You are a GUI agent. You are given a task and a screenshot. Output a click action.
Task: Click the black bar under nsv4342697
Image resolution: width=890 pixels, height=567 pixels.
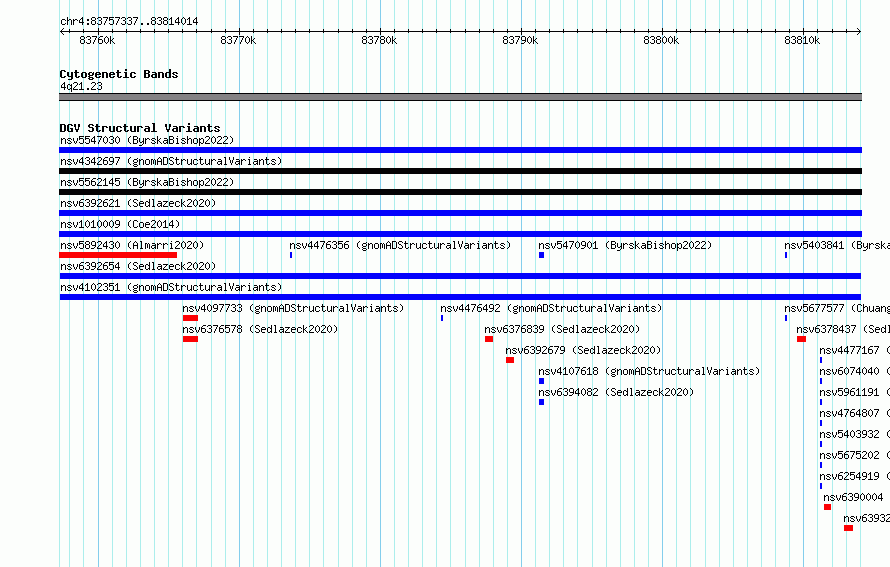tap(460, 171)
